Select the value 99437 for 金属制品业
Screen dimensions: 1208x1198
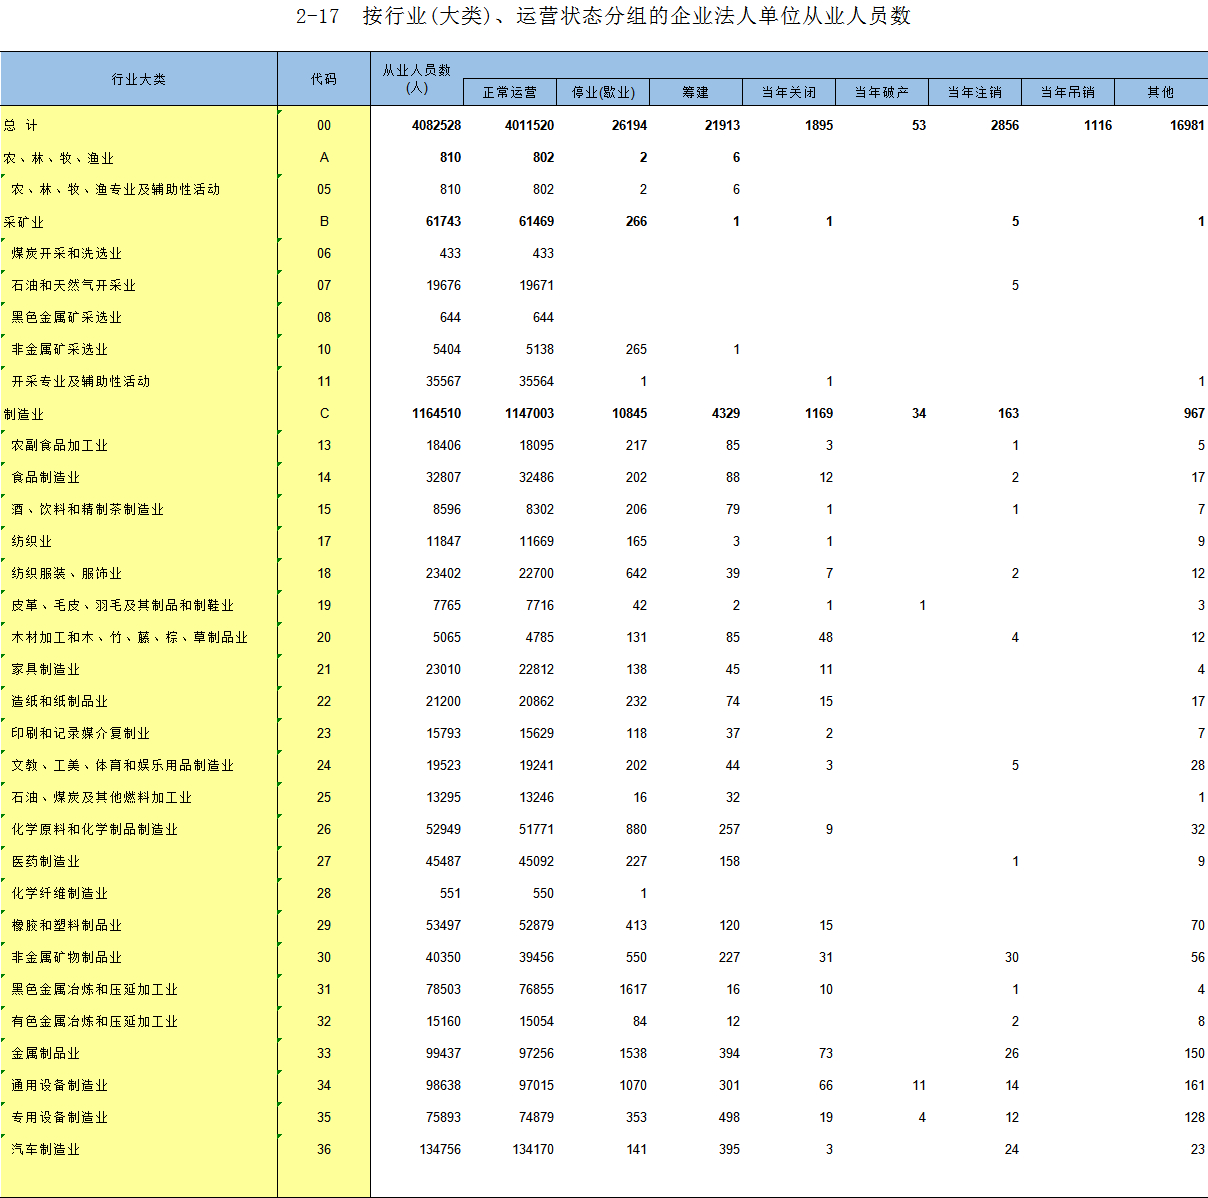443,1053
